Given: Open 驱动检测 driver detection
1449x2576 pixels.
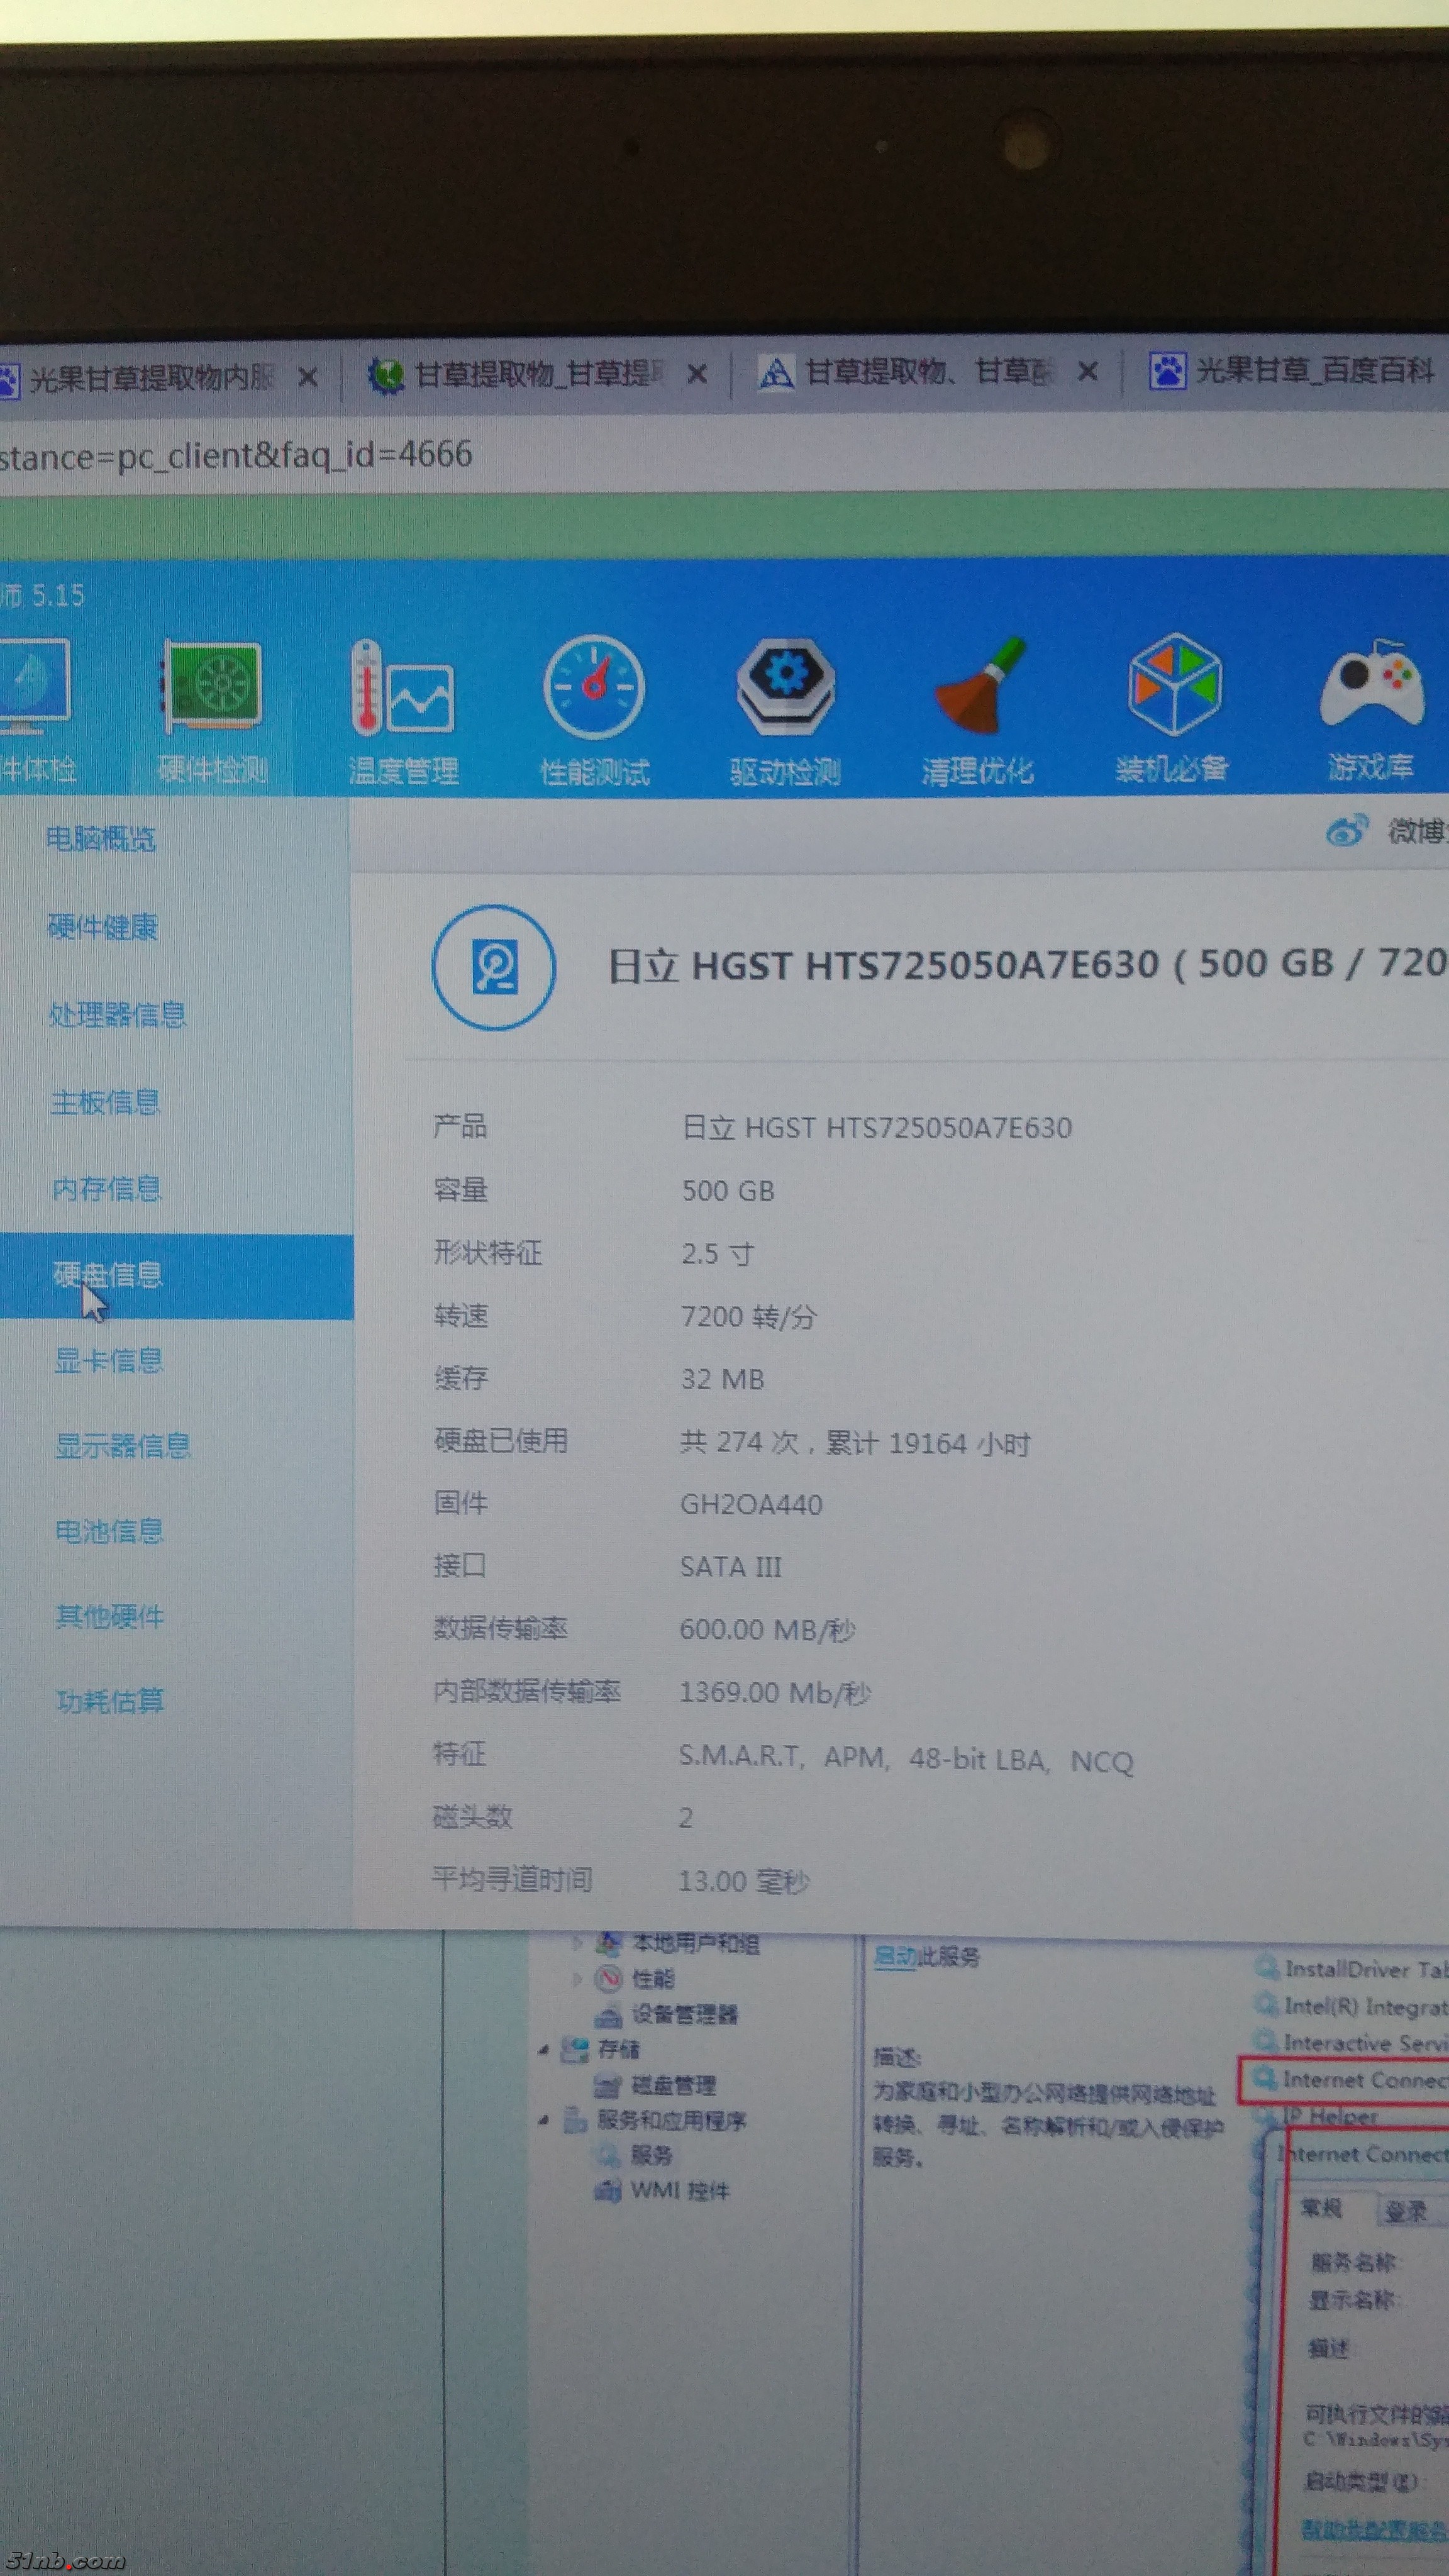Looking at the screenshot, I should click(785, 711).
